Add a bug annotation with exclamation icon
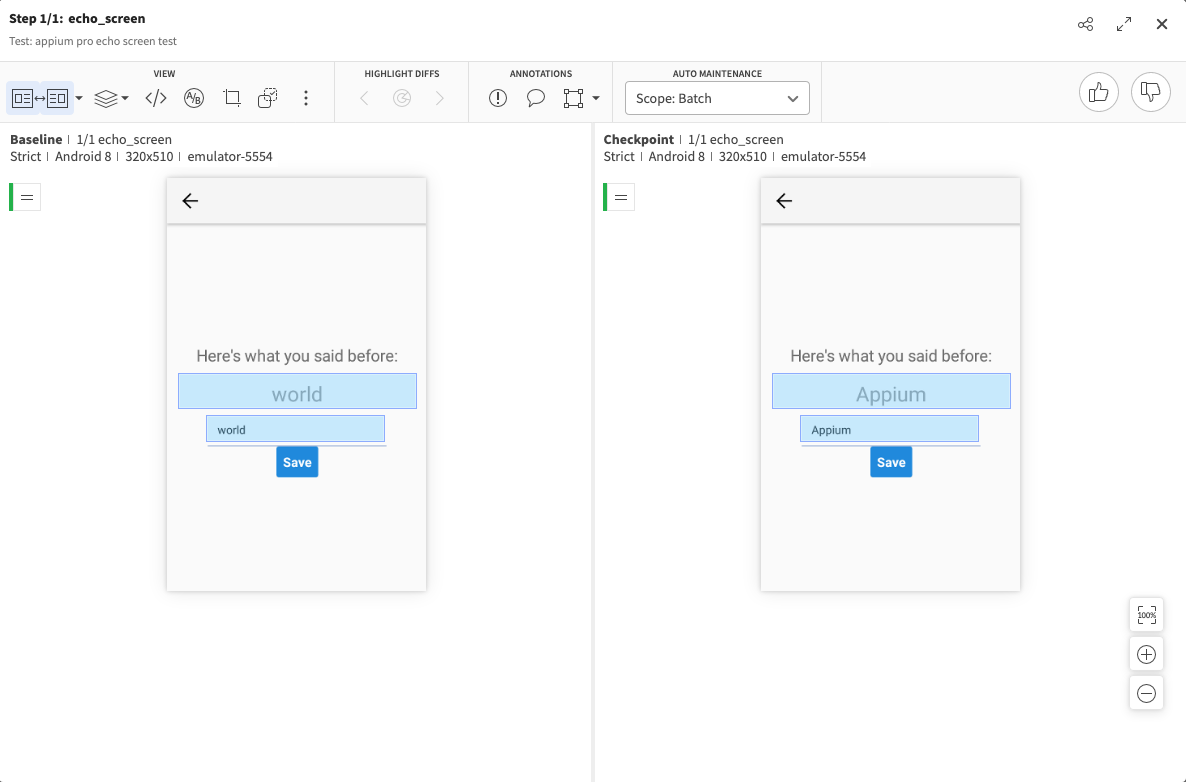This screenshot has width=1186, height=782. (498, 98)
